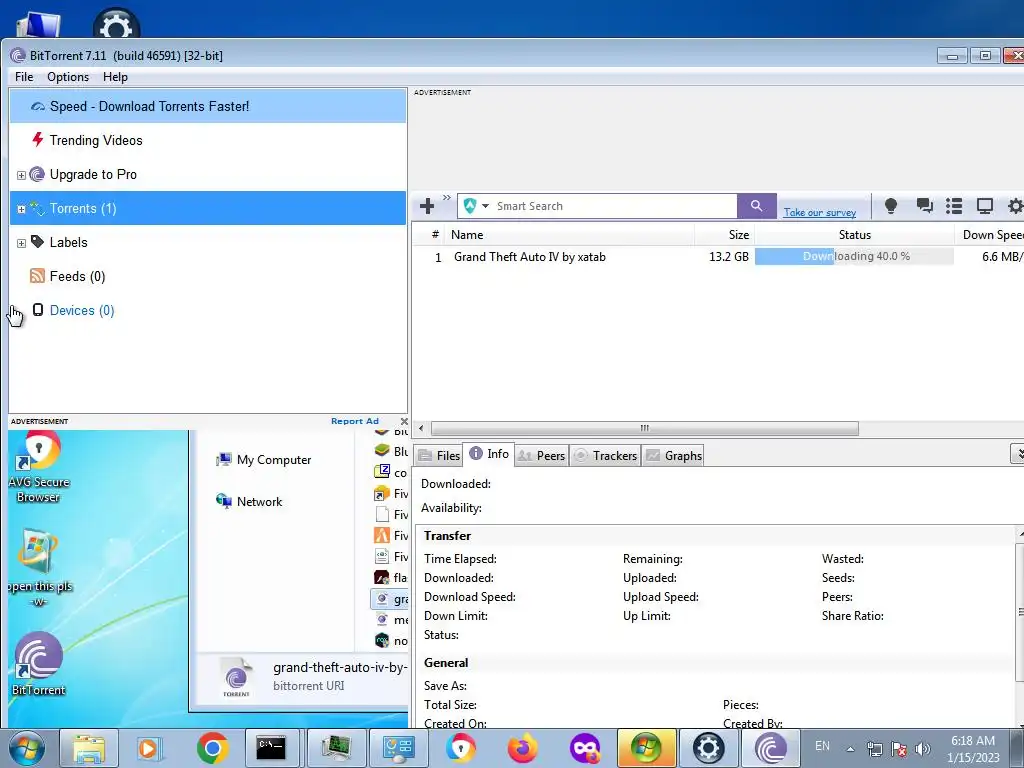Click the Devices phone icon
The width and height of the screenshot is (1024, 768).
point(38,310)
